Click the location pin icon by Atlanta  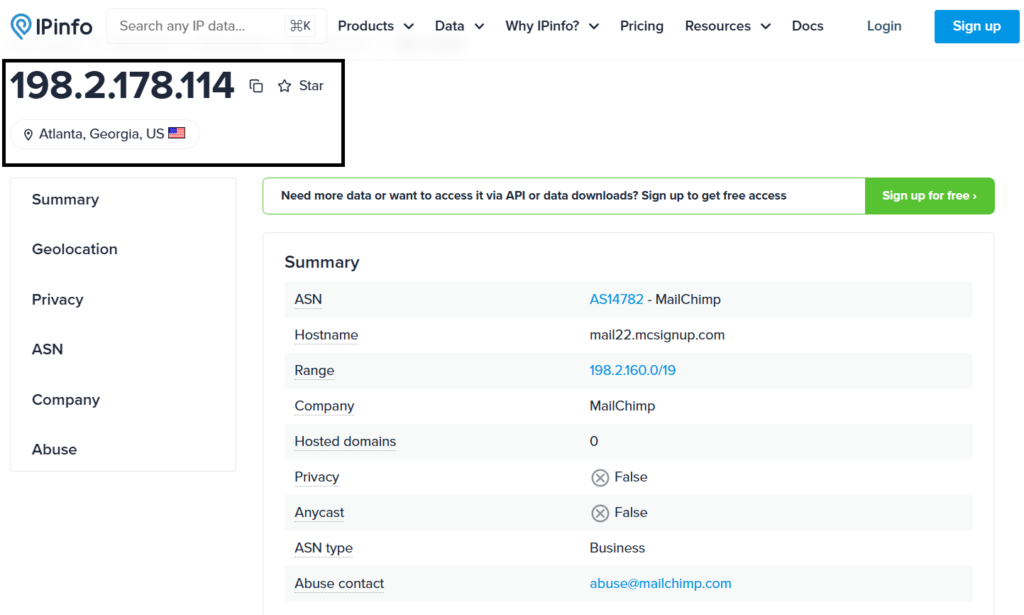coord(28,134)
